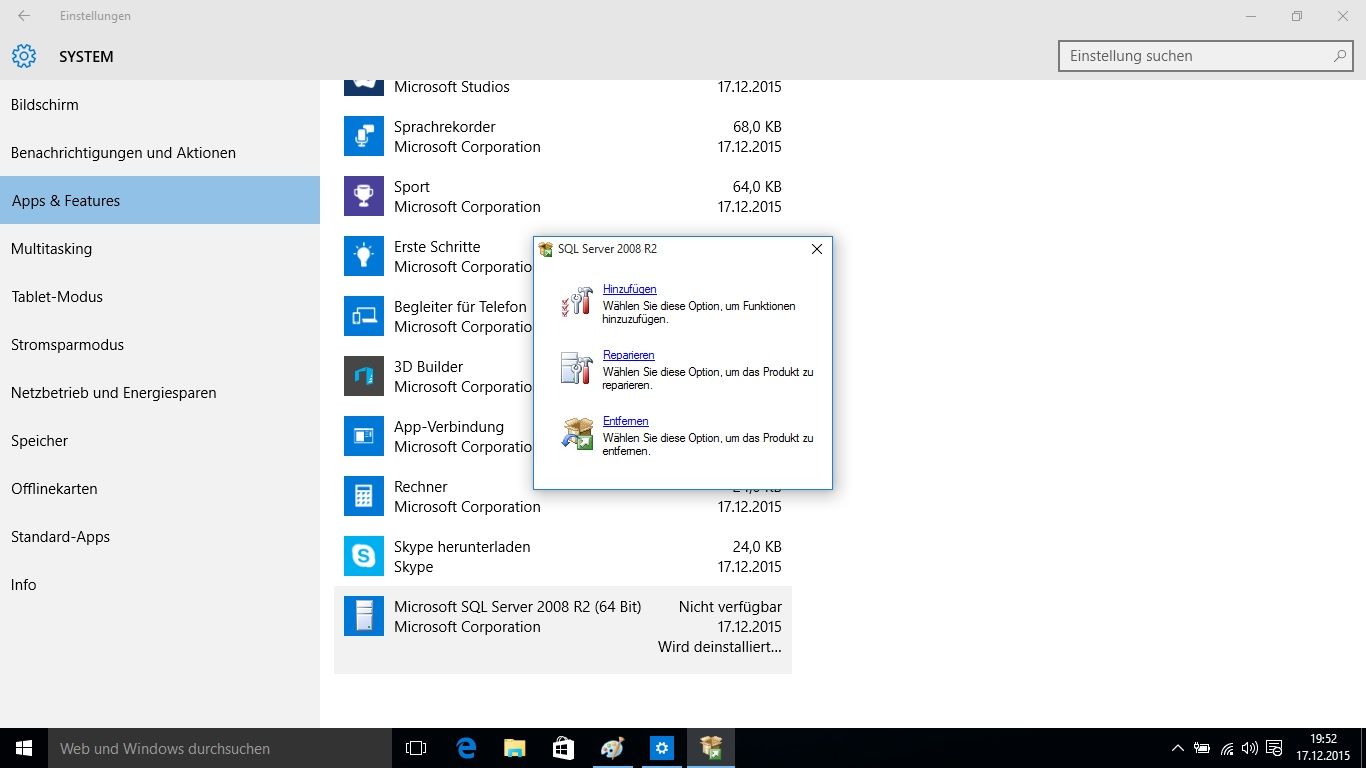Open the Info settings page
The image size is (1366, 768).
[x=160, y=585]
